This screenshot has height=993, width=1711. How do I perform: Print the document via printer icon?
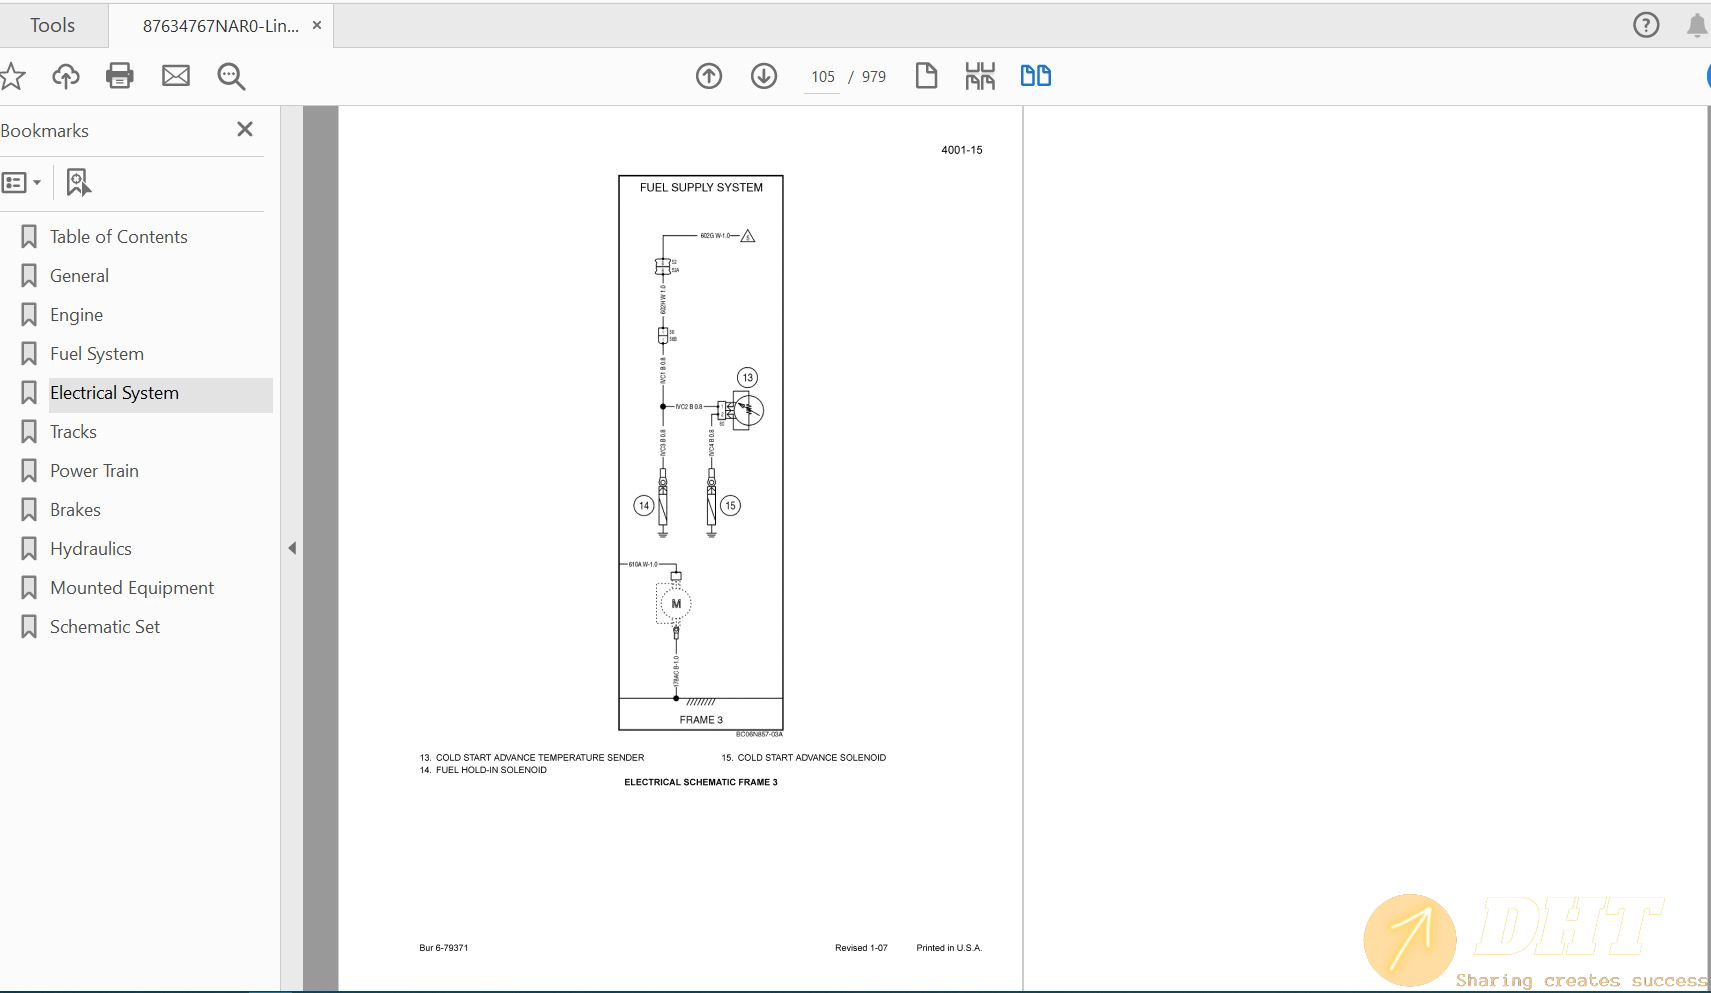pyautogui.click(x=120, y=76)
